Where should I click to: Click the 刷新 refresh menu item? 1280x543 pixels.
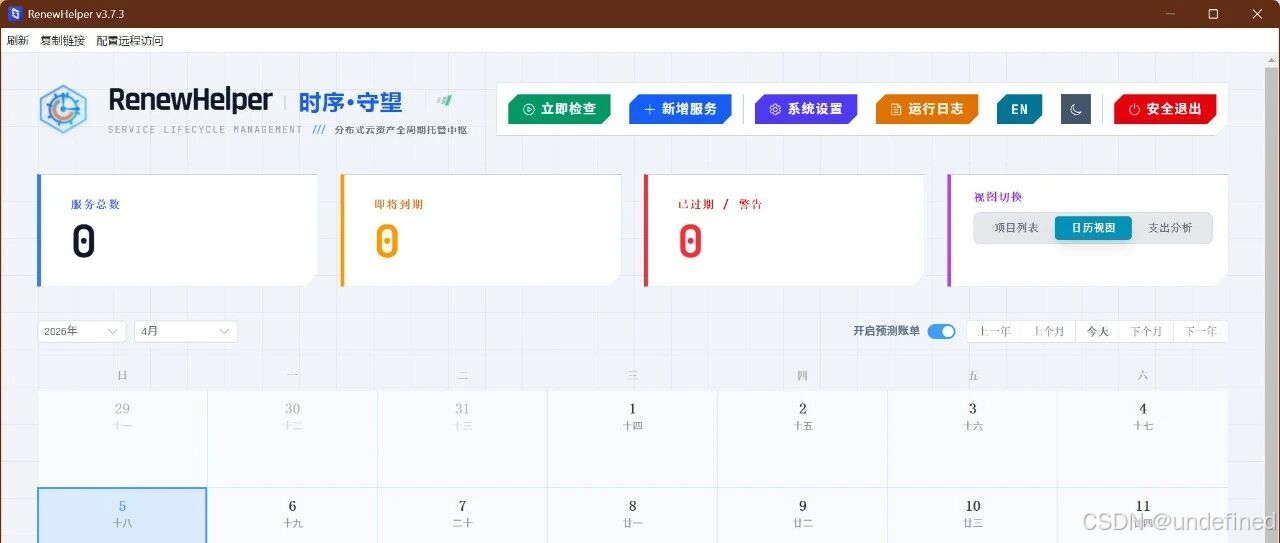17,41
